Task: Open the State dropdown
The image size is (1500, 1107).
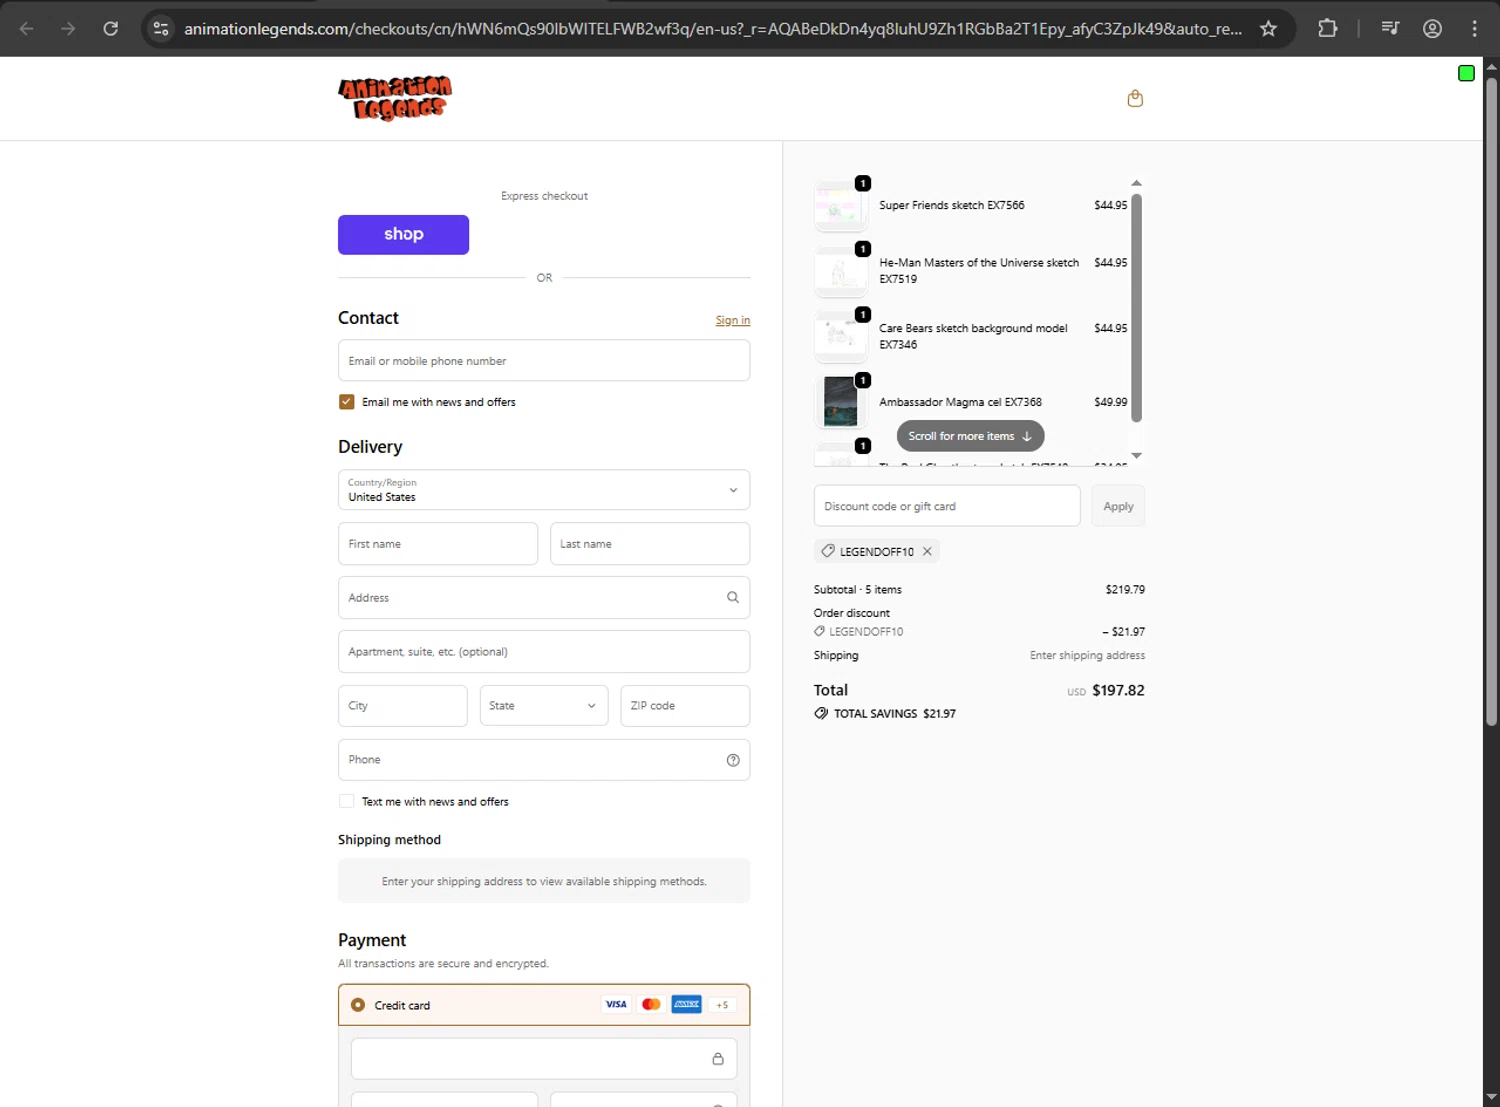Action: pos(544,705)
